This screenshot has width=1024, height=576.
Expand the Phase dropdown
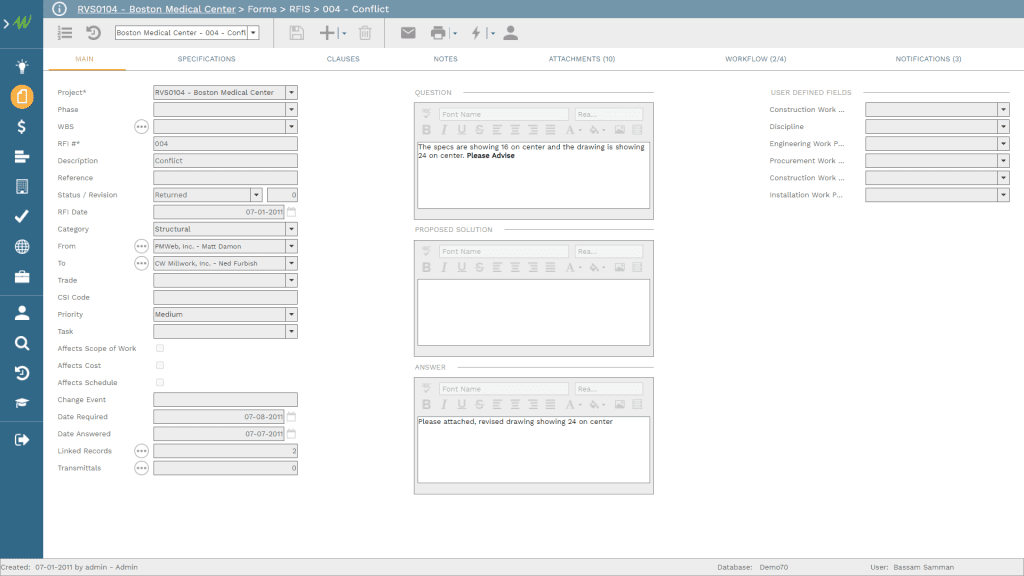point(292,110)
